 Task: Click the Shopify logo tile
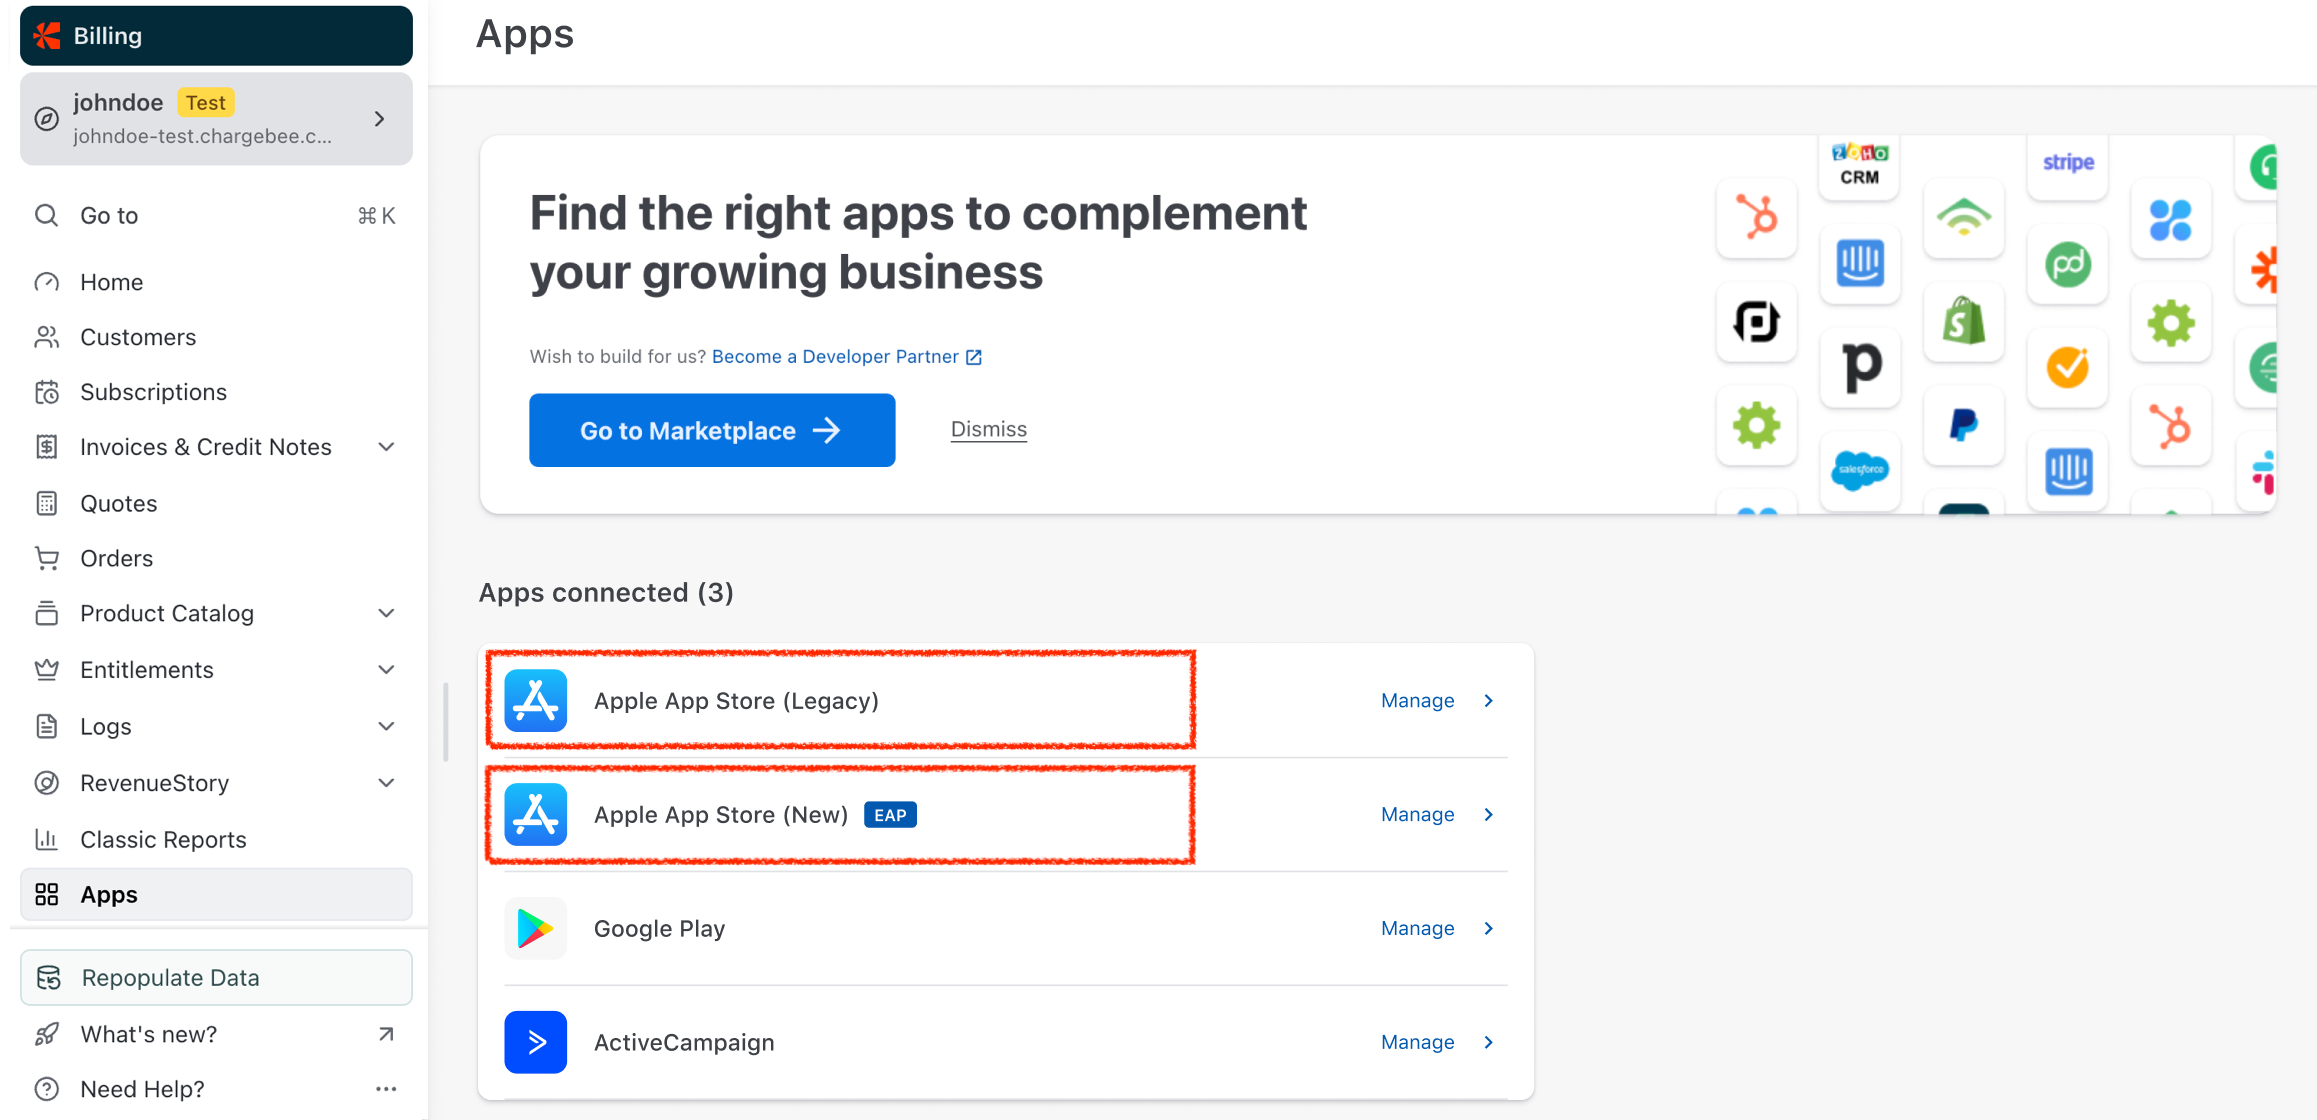coord(1963,322)
